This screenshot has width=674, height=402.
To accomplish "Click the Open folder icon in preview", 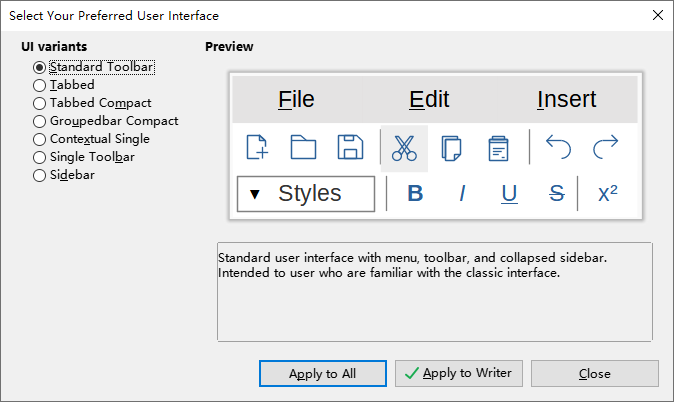I will [x=303, y=148].
